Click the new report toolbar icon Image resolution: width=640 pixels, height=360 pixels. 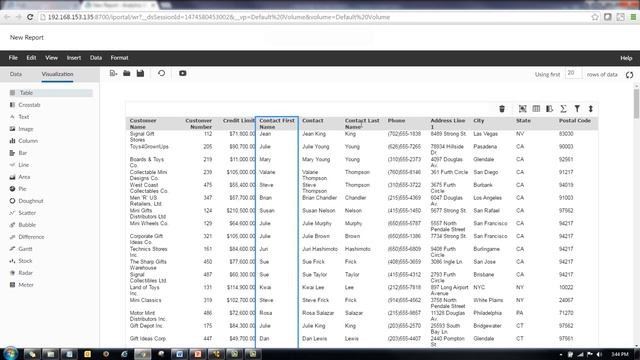tap(113, 73)
